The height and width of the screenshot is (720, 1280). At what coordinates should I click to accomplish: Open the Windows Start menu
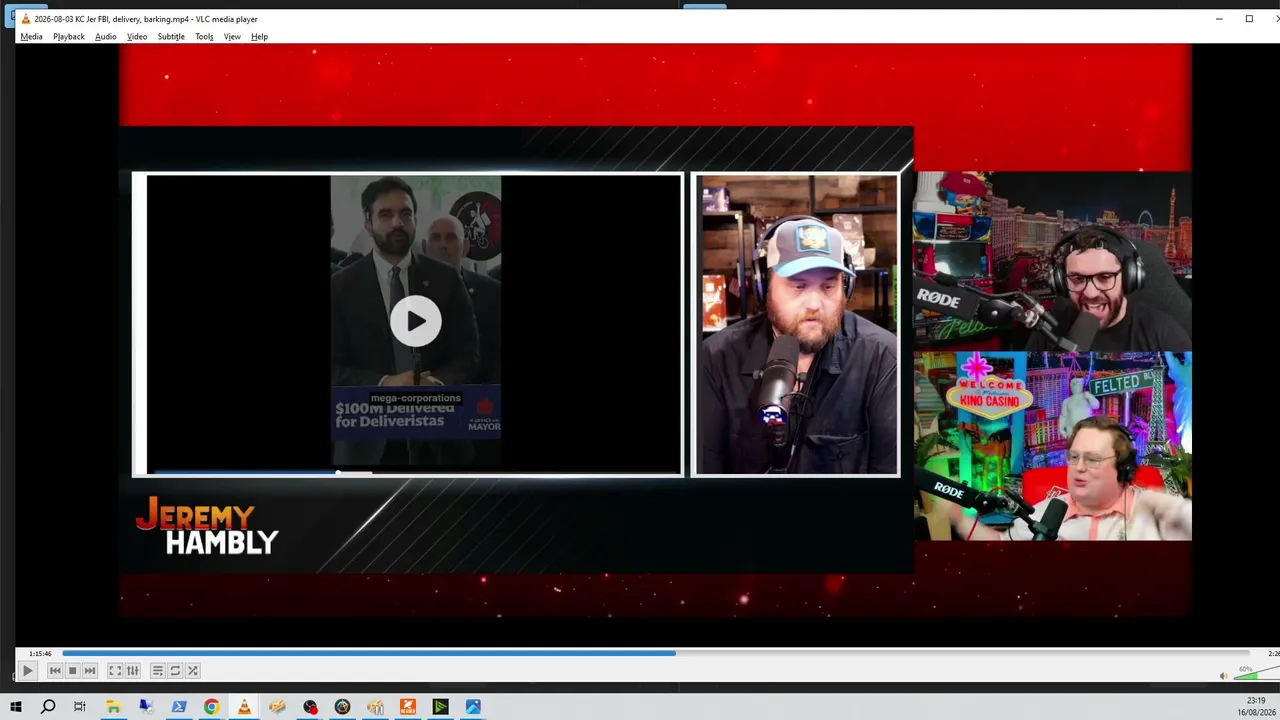16,707
